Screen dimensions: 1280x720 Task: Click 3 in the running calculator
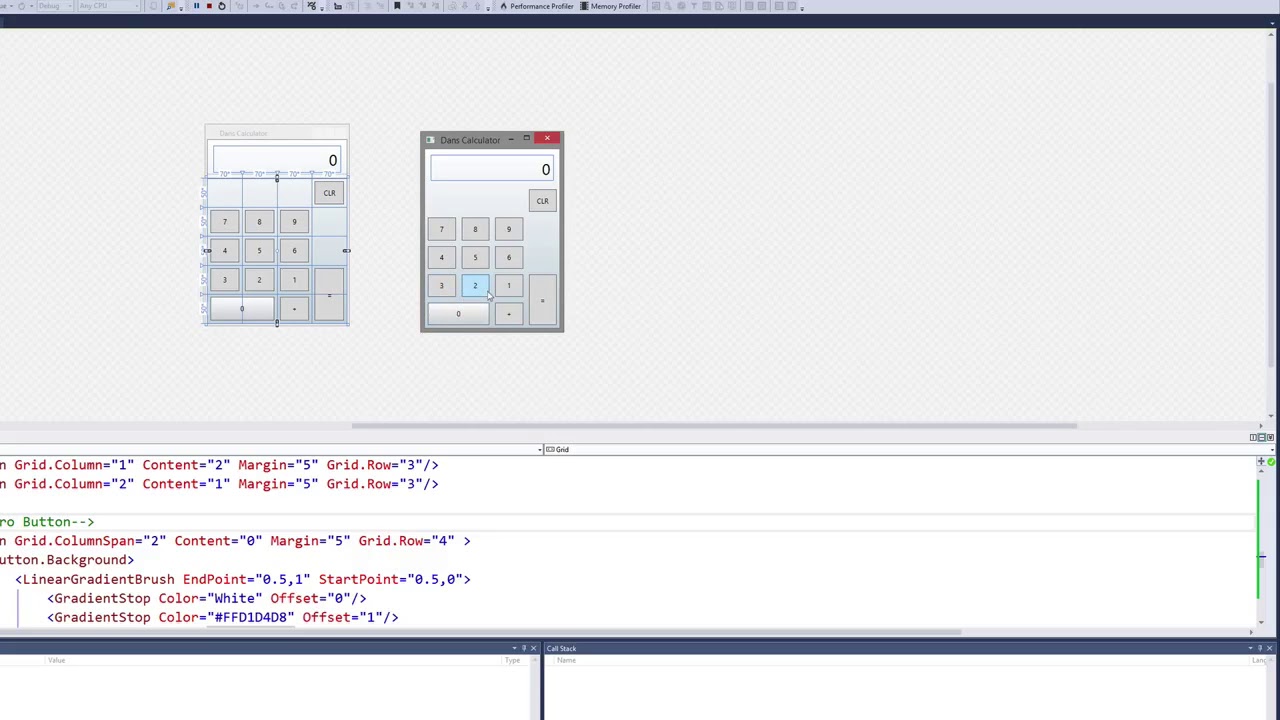[x=441, y=285]
